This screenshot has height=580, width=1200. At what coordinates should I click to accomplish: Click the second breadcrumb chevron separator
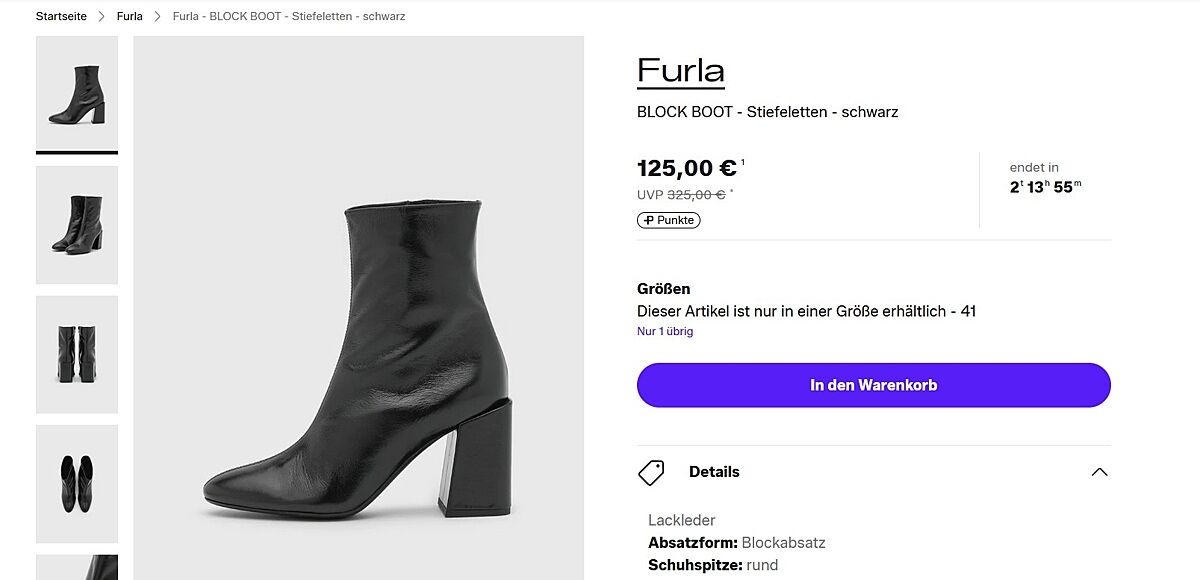158,16
